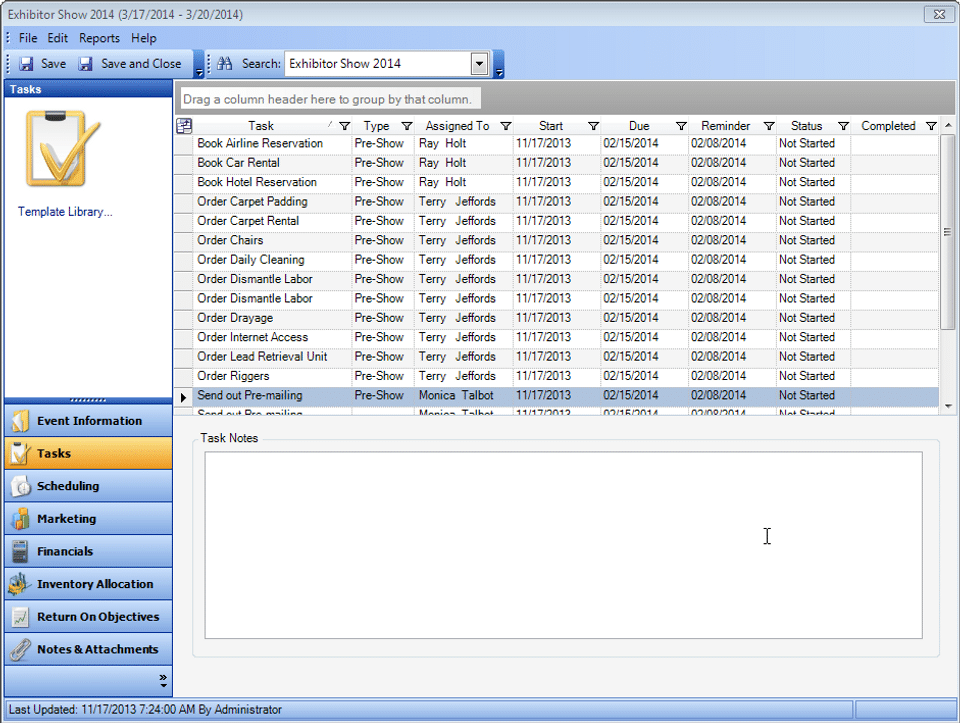
Task: Sort by the Task column header
Action: (261, 126)
